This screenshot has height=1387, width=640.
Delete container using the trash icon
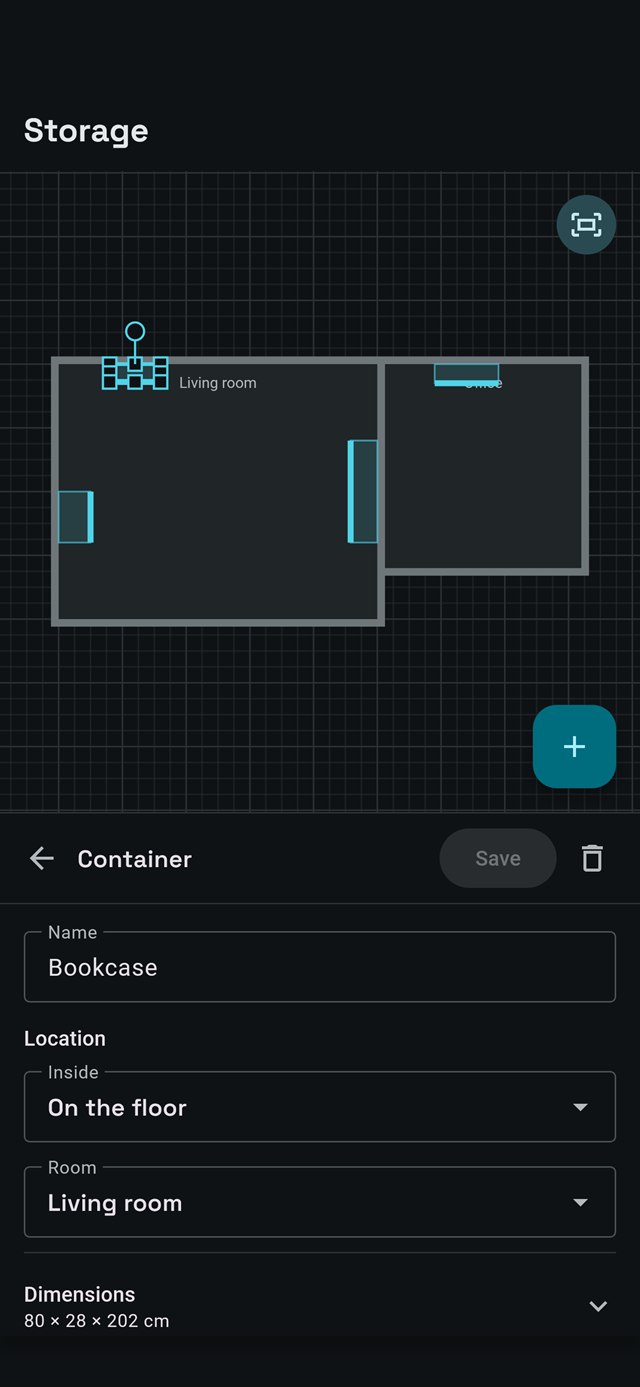(x=592, y=858)
